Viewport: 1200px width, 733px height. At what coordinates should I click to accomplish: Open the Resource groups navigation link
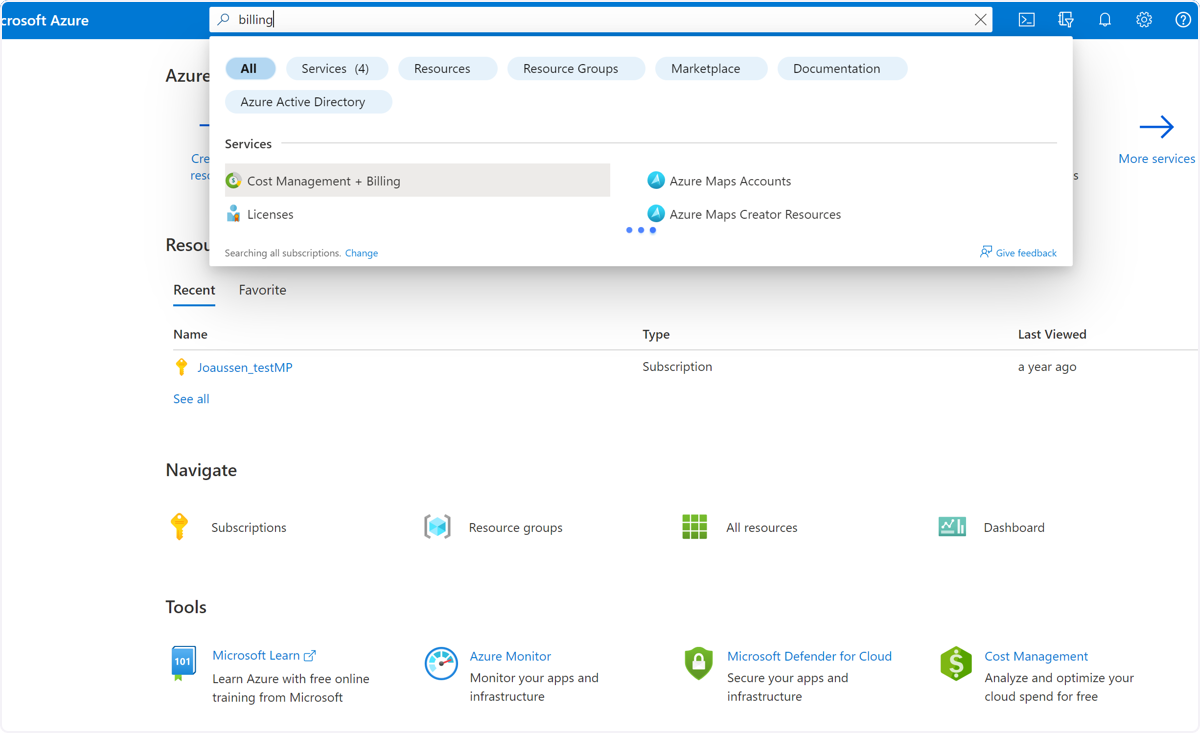coord(515,527)
